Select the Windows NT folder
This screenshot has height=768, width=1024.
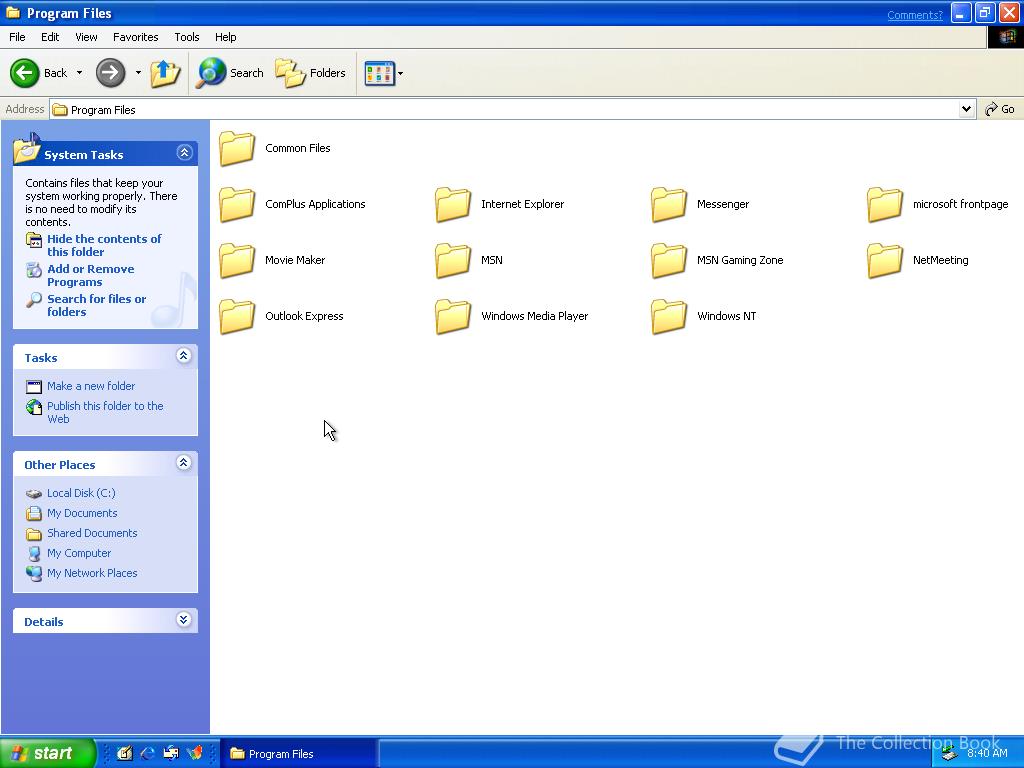point(704,316)
